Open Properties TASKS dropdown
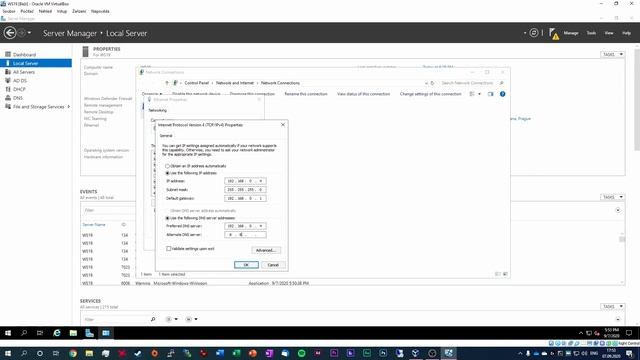The width and height of the screenshot is (640, 360). 612,54
